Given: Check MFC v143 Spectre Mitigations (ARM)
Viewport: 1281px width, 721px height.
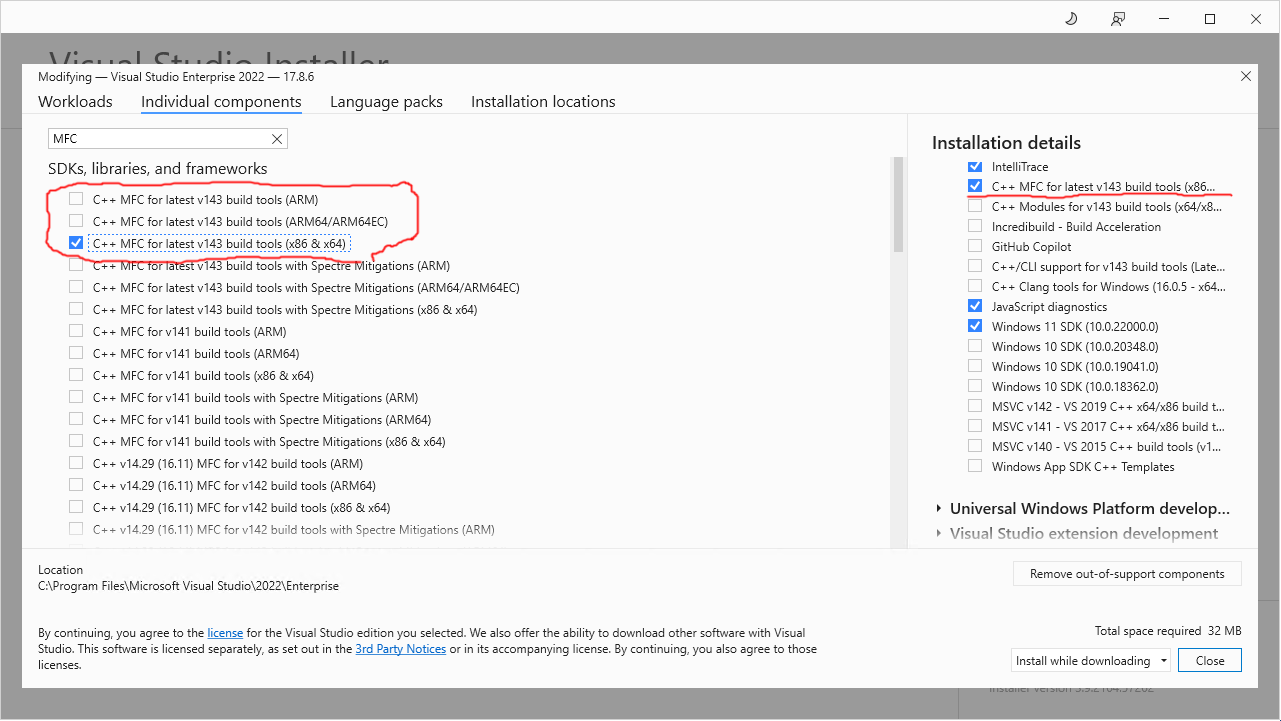Looking at the screenshot, I should coord(76,266).
